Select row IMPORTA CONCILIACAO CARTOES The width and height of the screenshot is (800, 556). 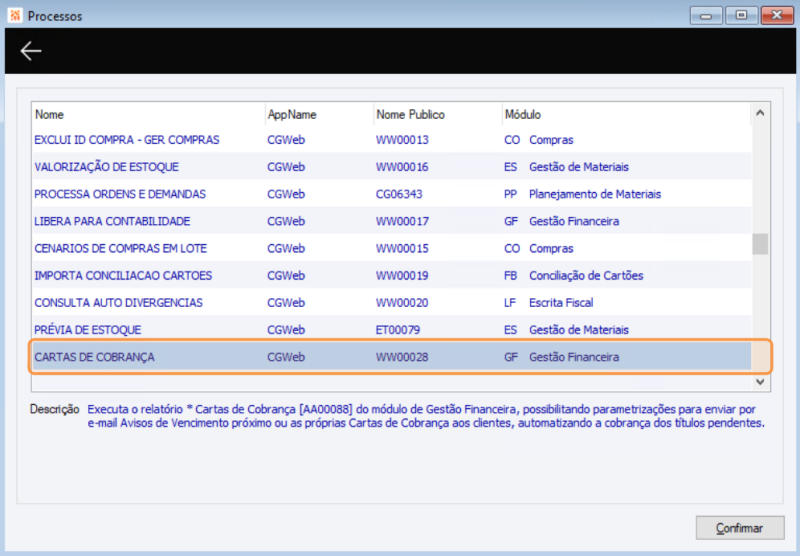click(x=391, y=275)
